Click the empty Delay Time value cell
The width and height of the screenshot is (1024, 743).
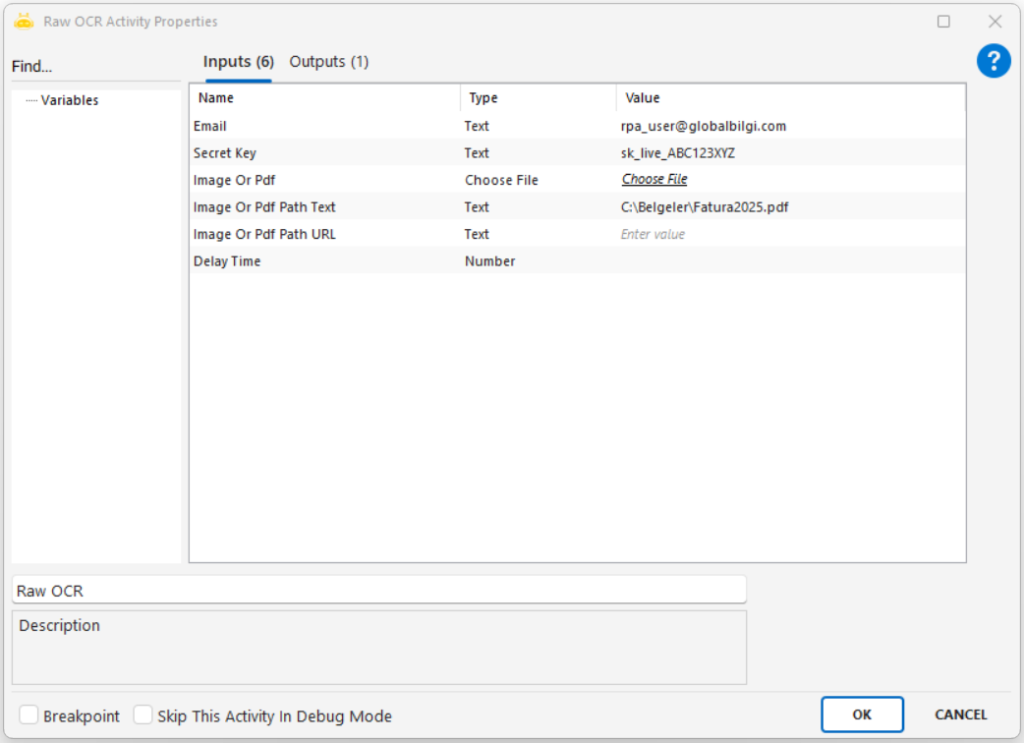tap(788, 261)
